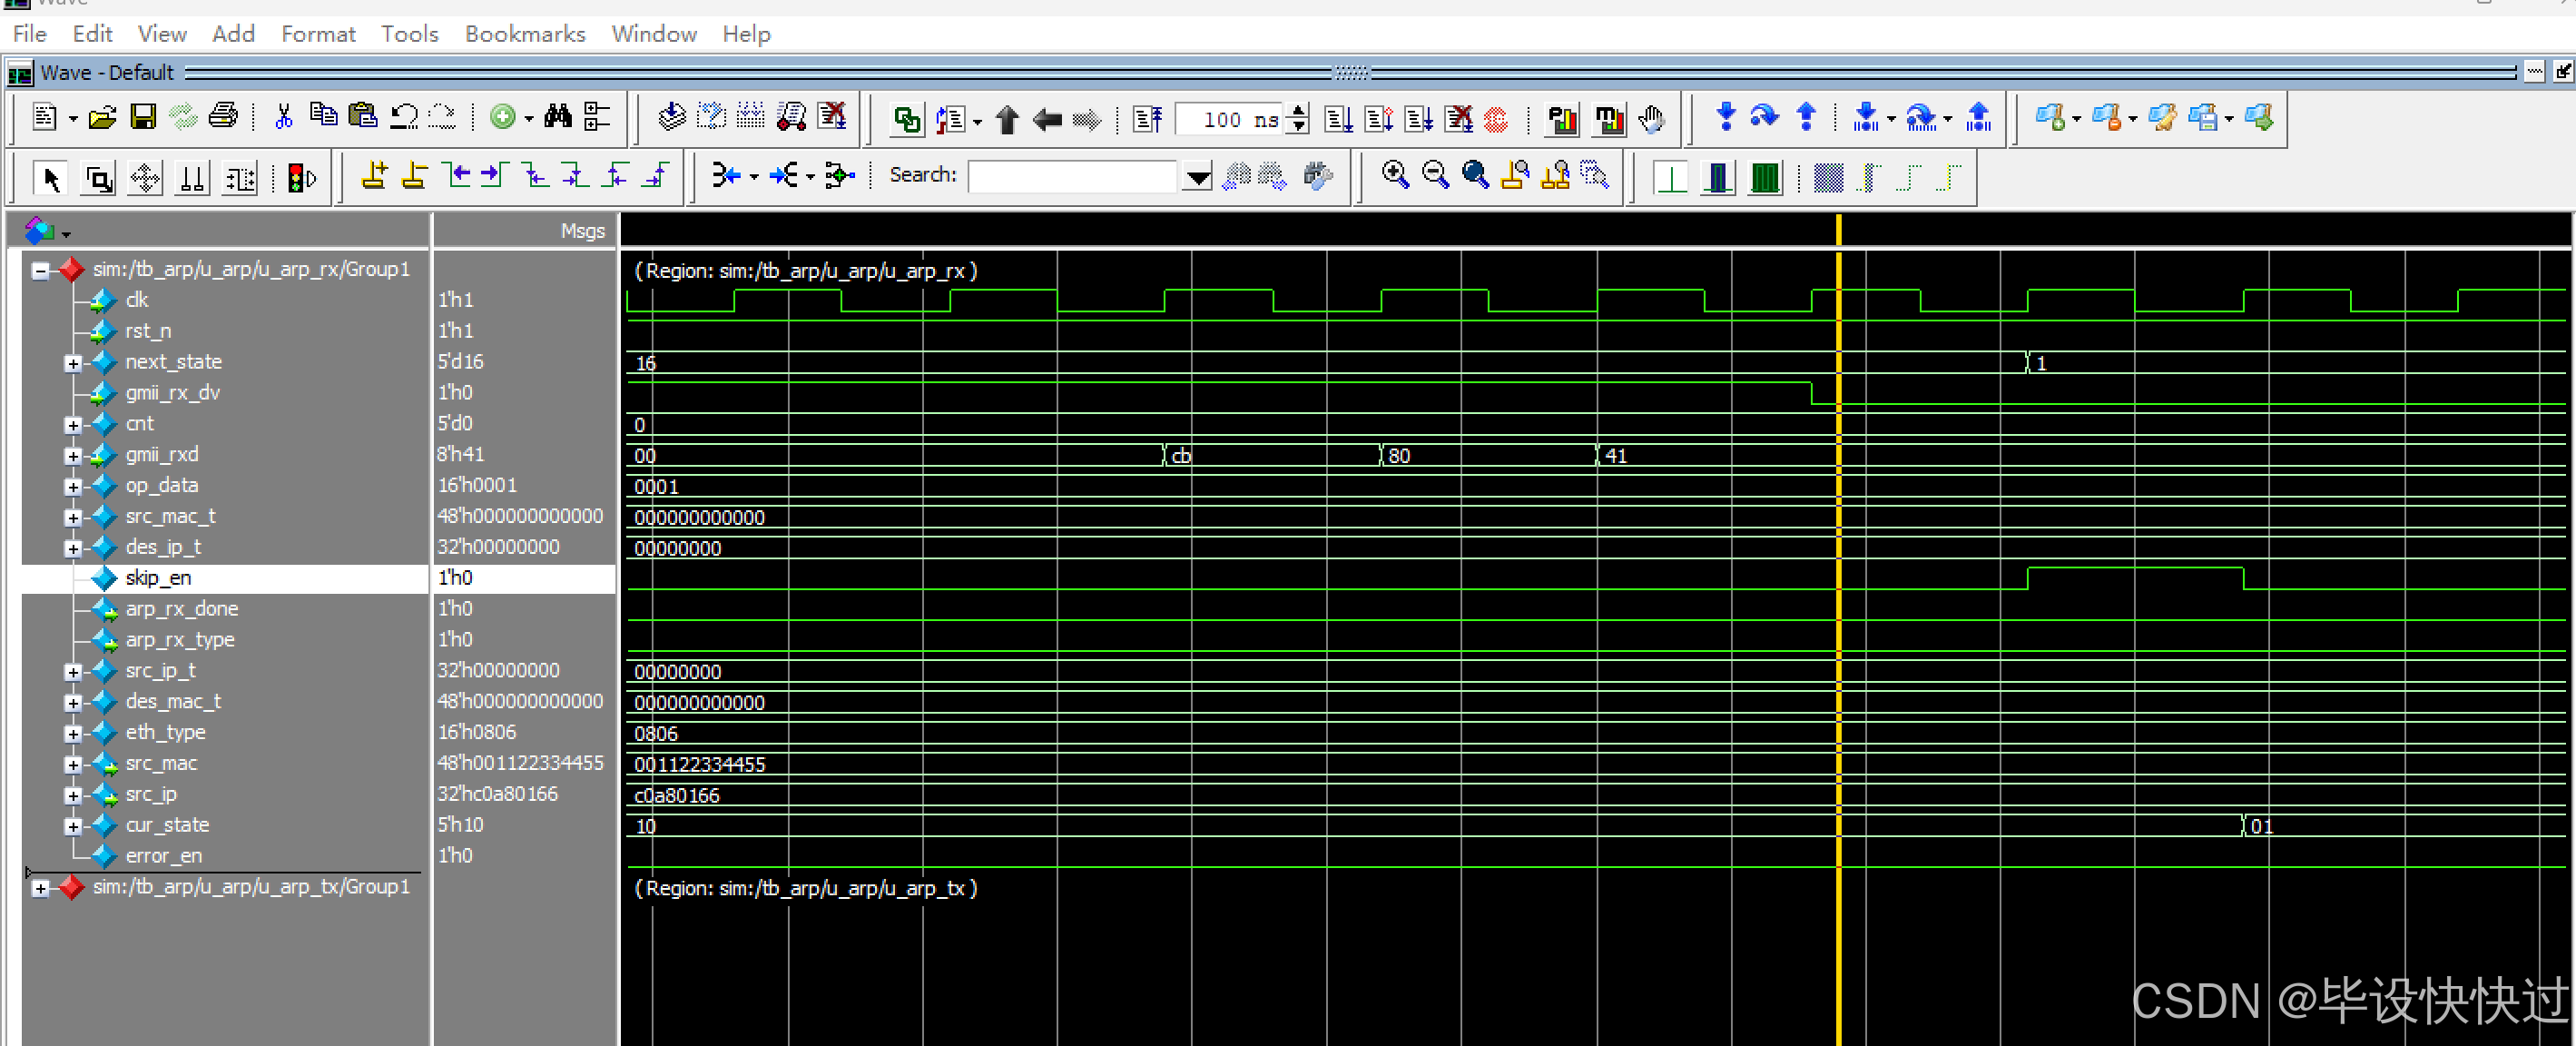2576x1046 pixels.
Task: Expand the cnt signal
Action: [x=73, y=425]
